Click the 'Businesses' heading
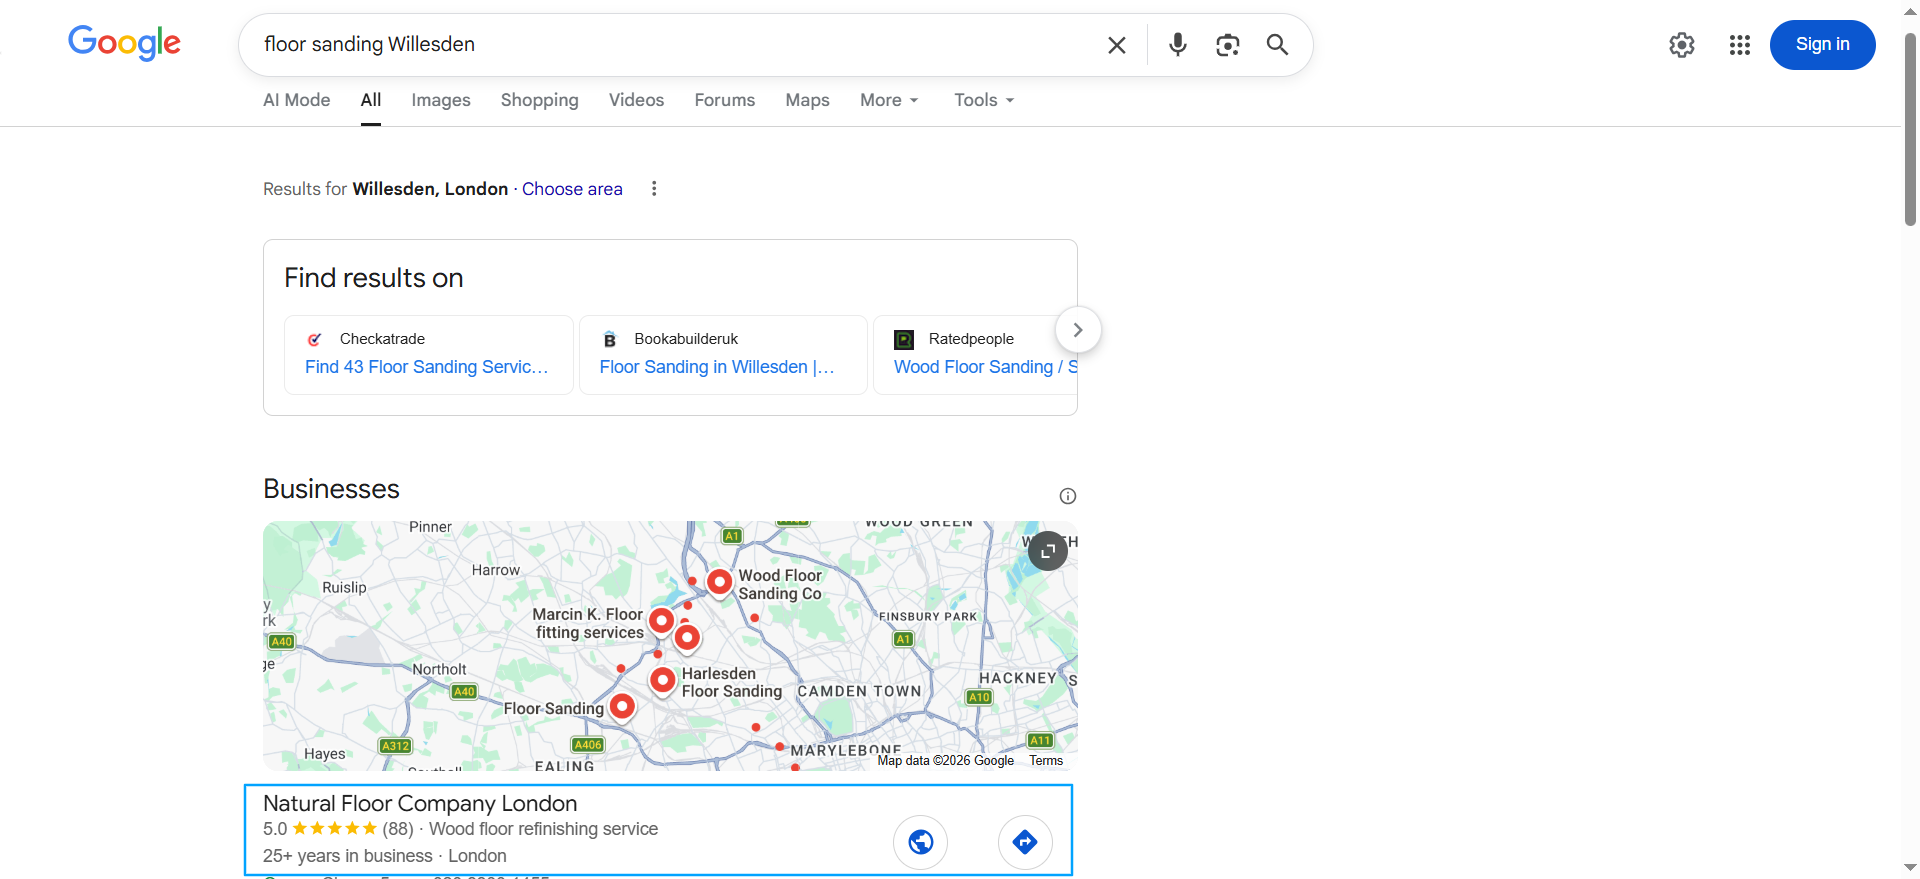1920x879 pixels. coord(331,489)
